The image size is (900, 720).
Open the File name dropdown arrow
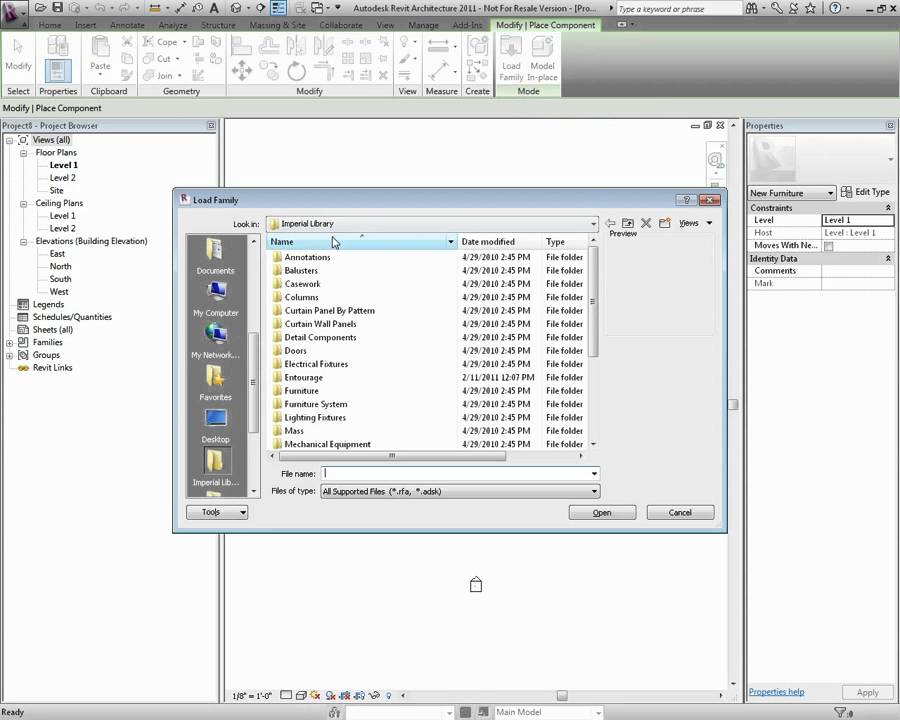[x=594, y=474]
